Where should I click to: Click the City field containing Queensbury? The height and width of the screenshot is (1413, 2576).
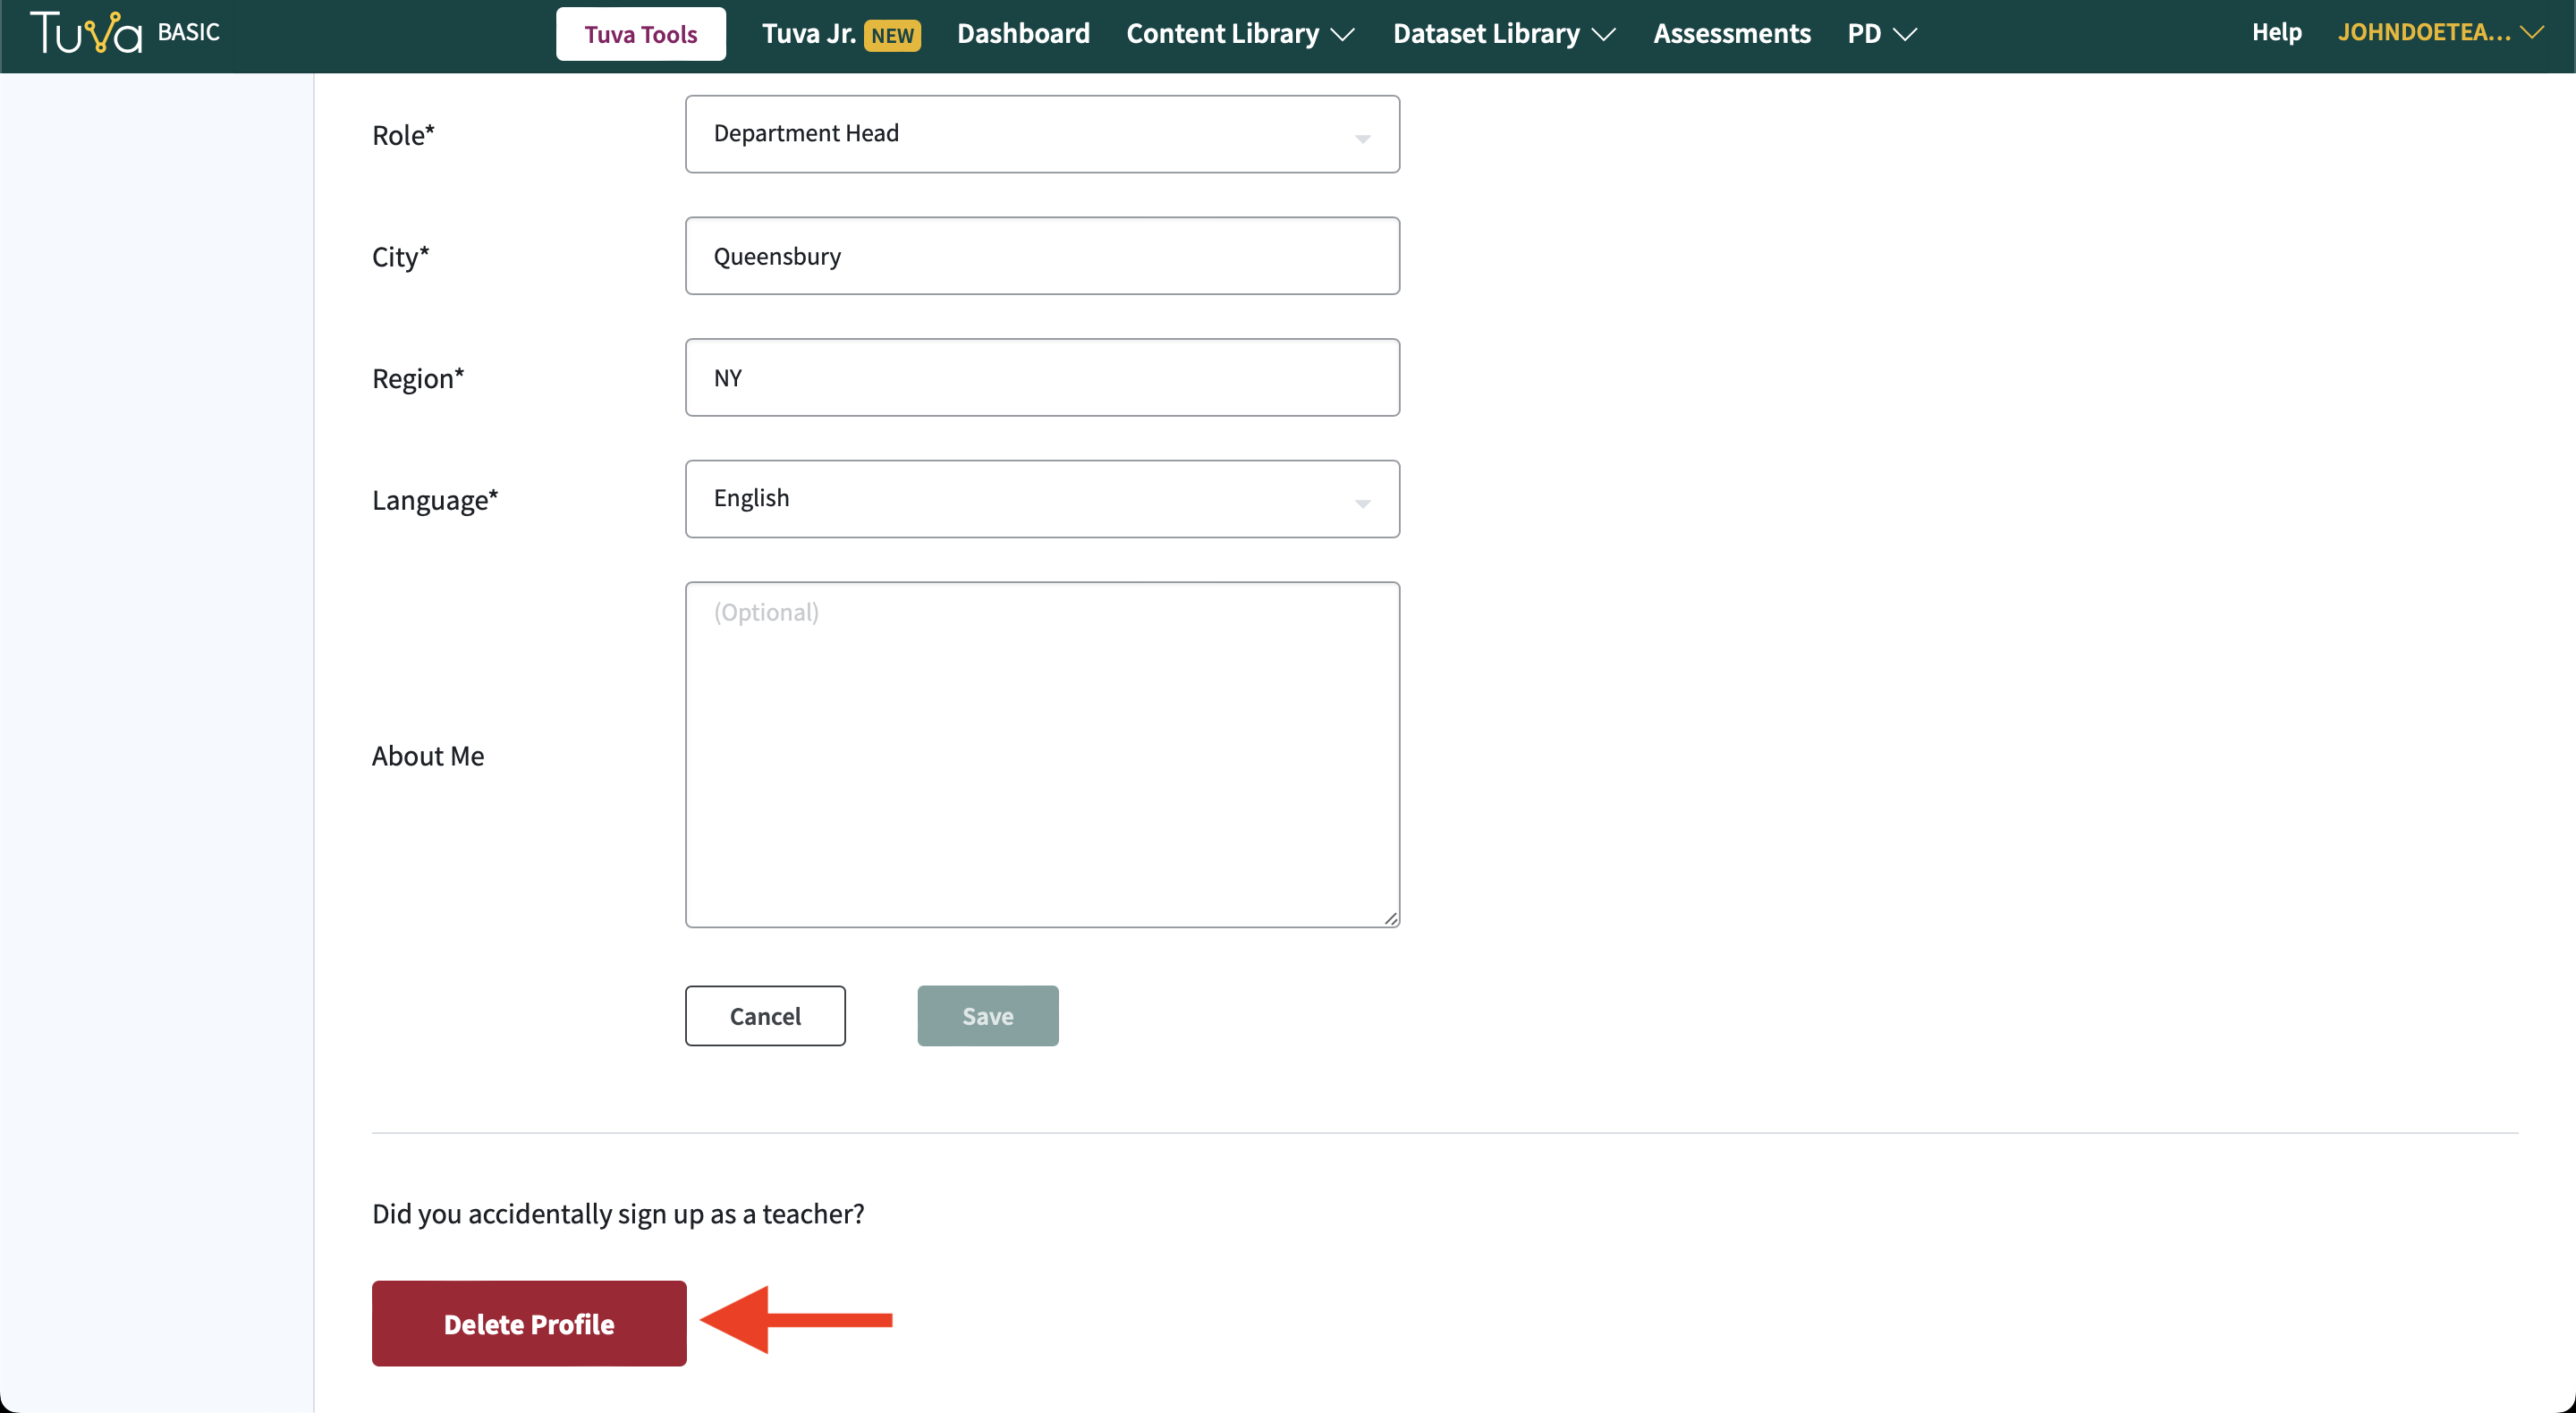pyautogui.click(x=1042, y=256)
